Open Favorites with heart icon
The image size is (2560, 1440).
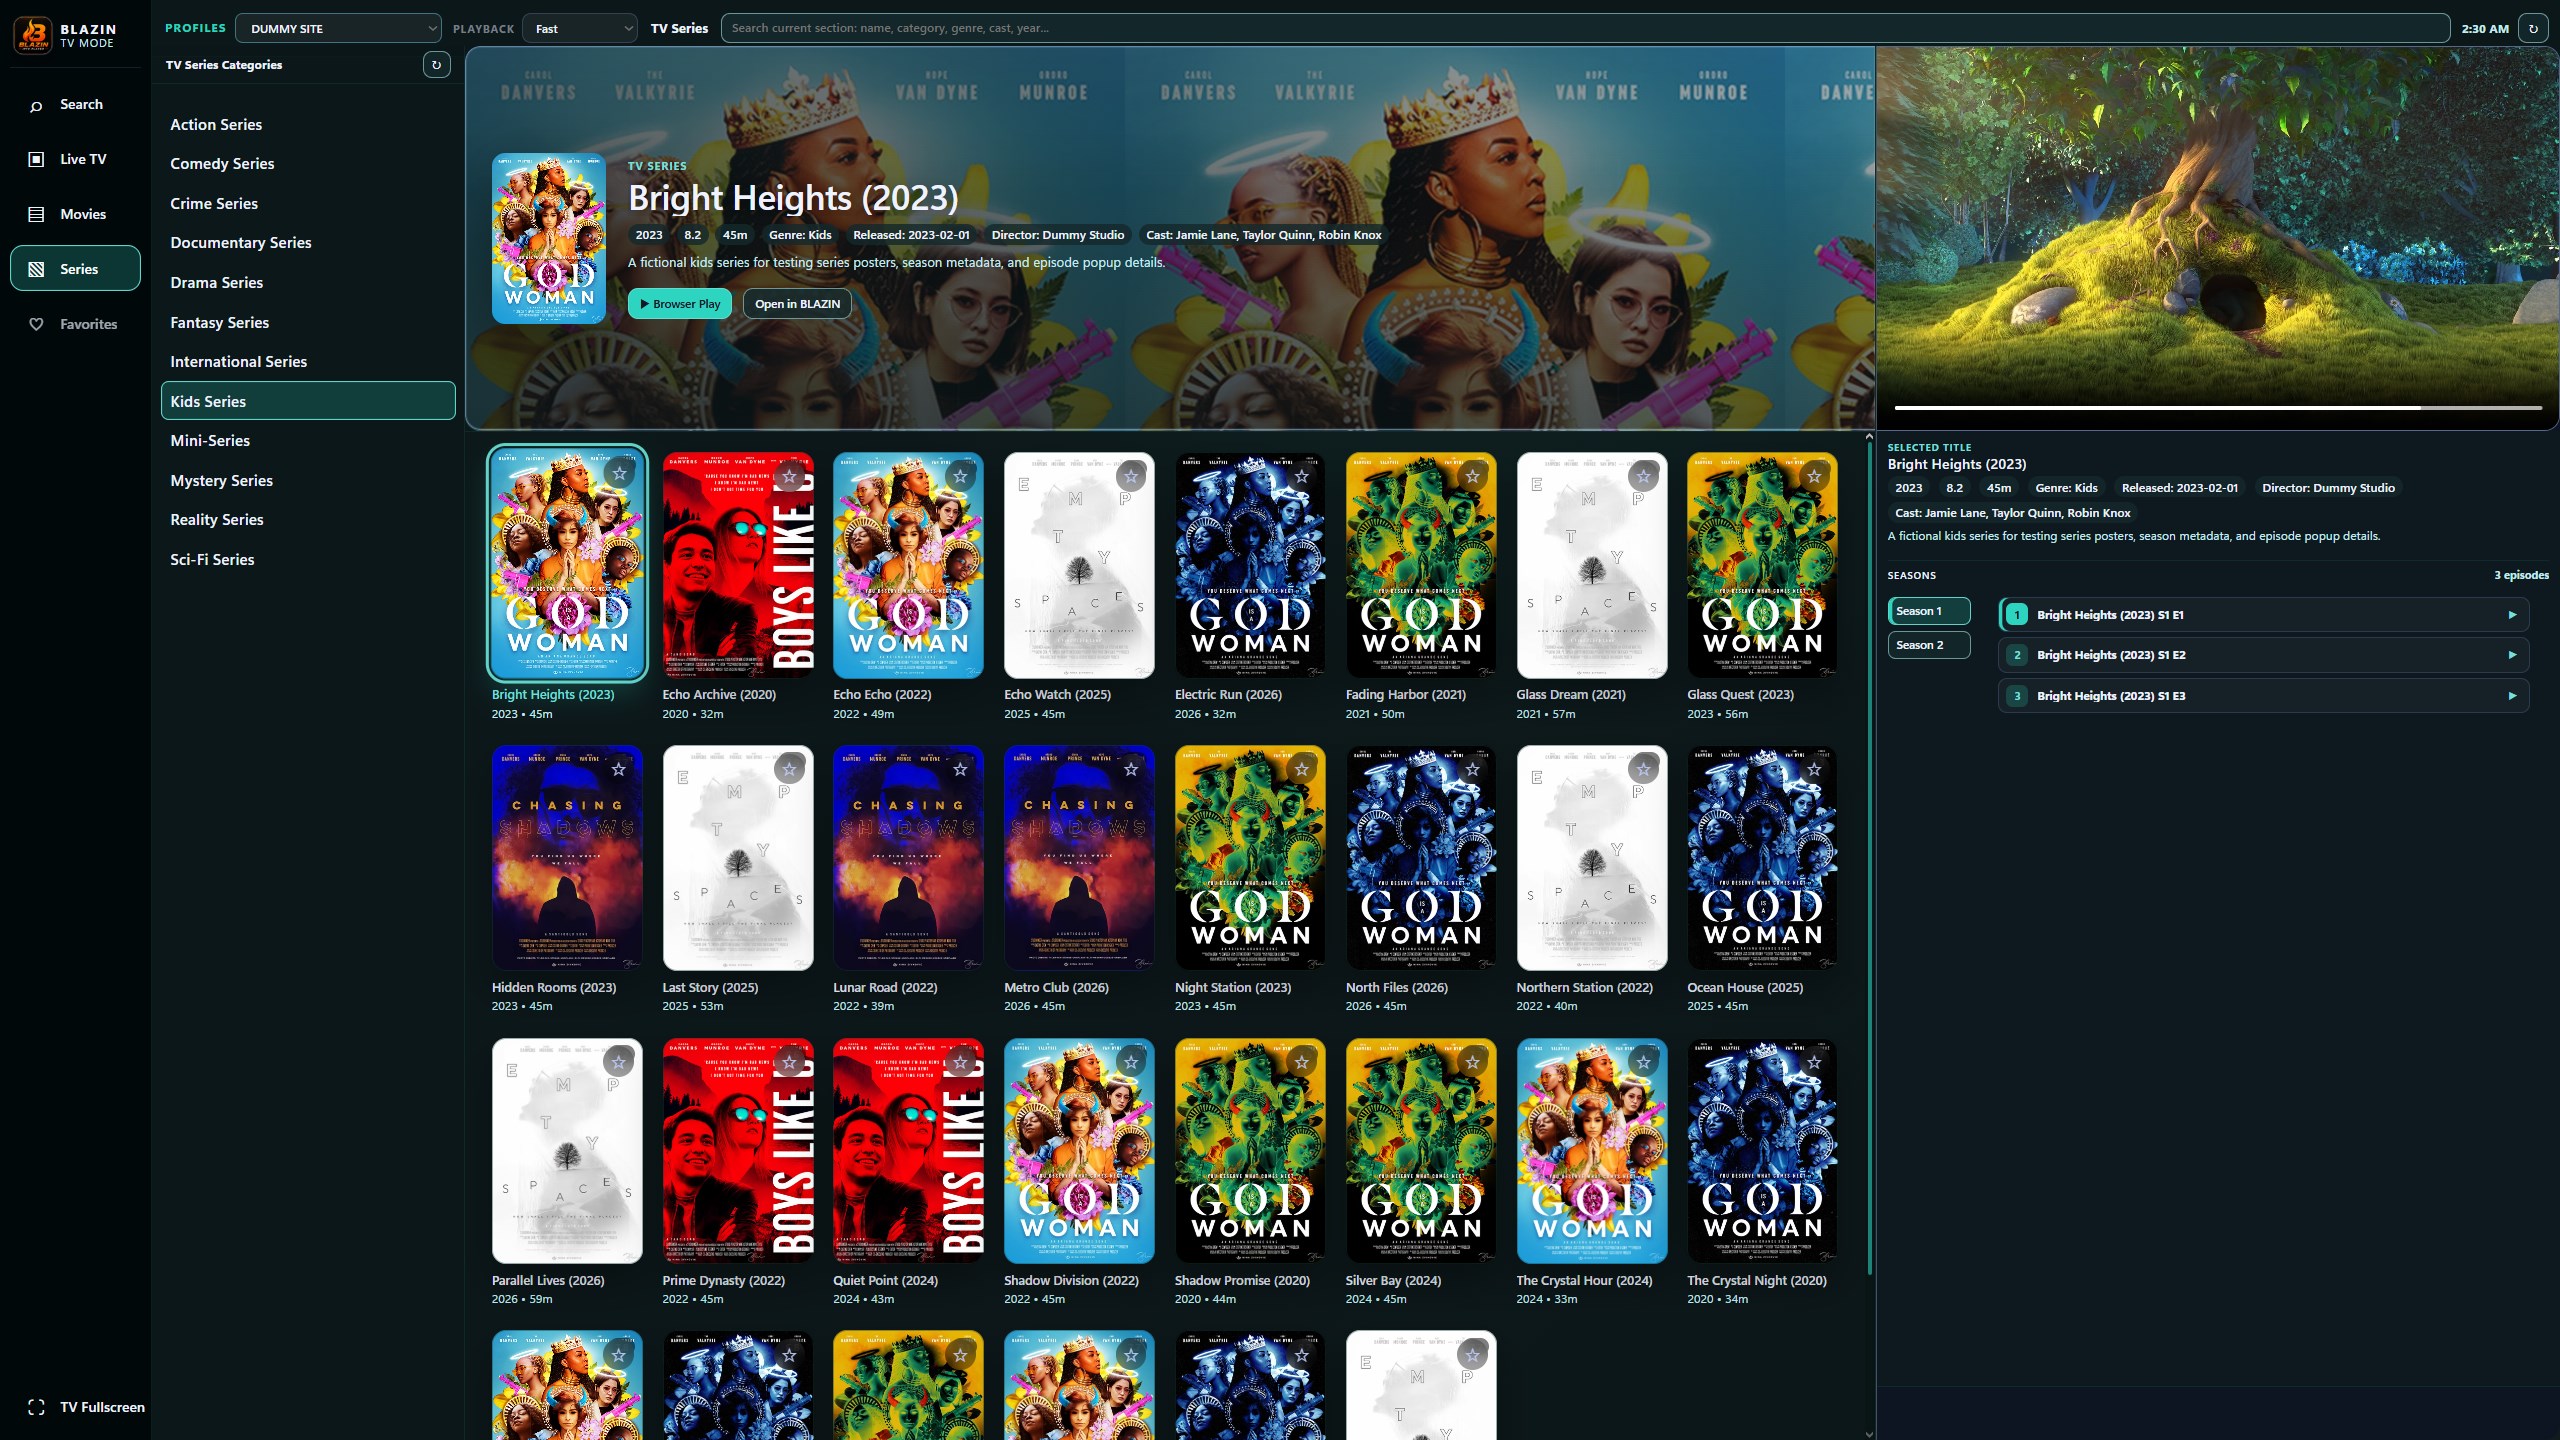click(x=75, y=324)
